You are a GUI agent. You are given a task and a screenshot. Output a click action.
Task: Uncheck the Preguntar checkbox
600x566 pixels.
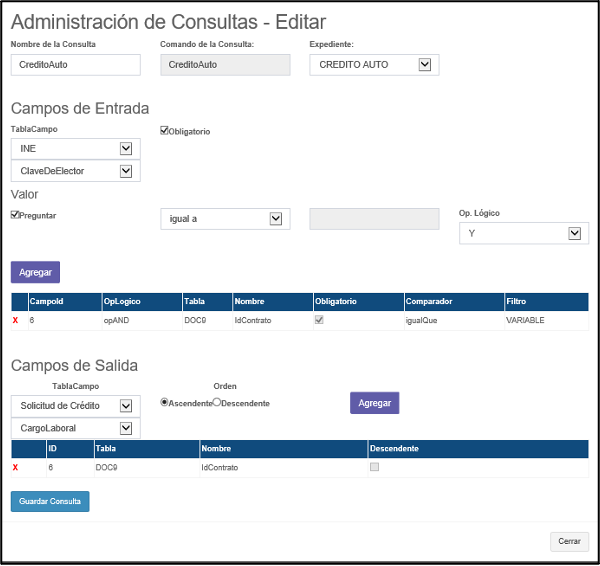pyautogui.click(x=15, y=214)
